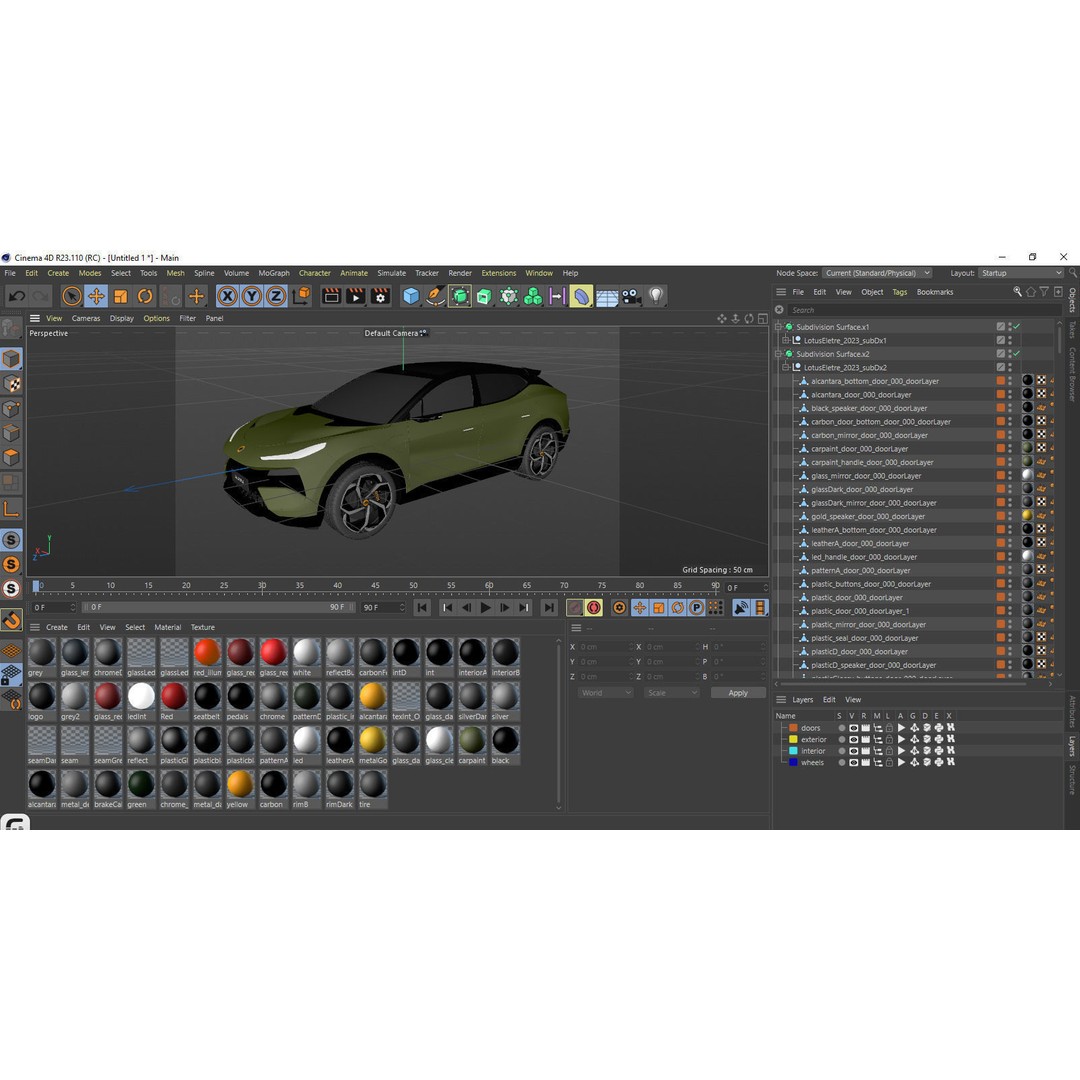
Task: Go to end of animation
Action: click(x=549, y=608)
